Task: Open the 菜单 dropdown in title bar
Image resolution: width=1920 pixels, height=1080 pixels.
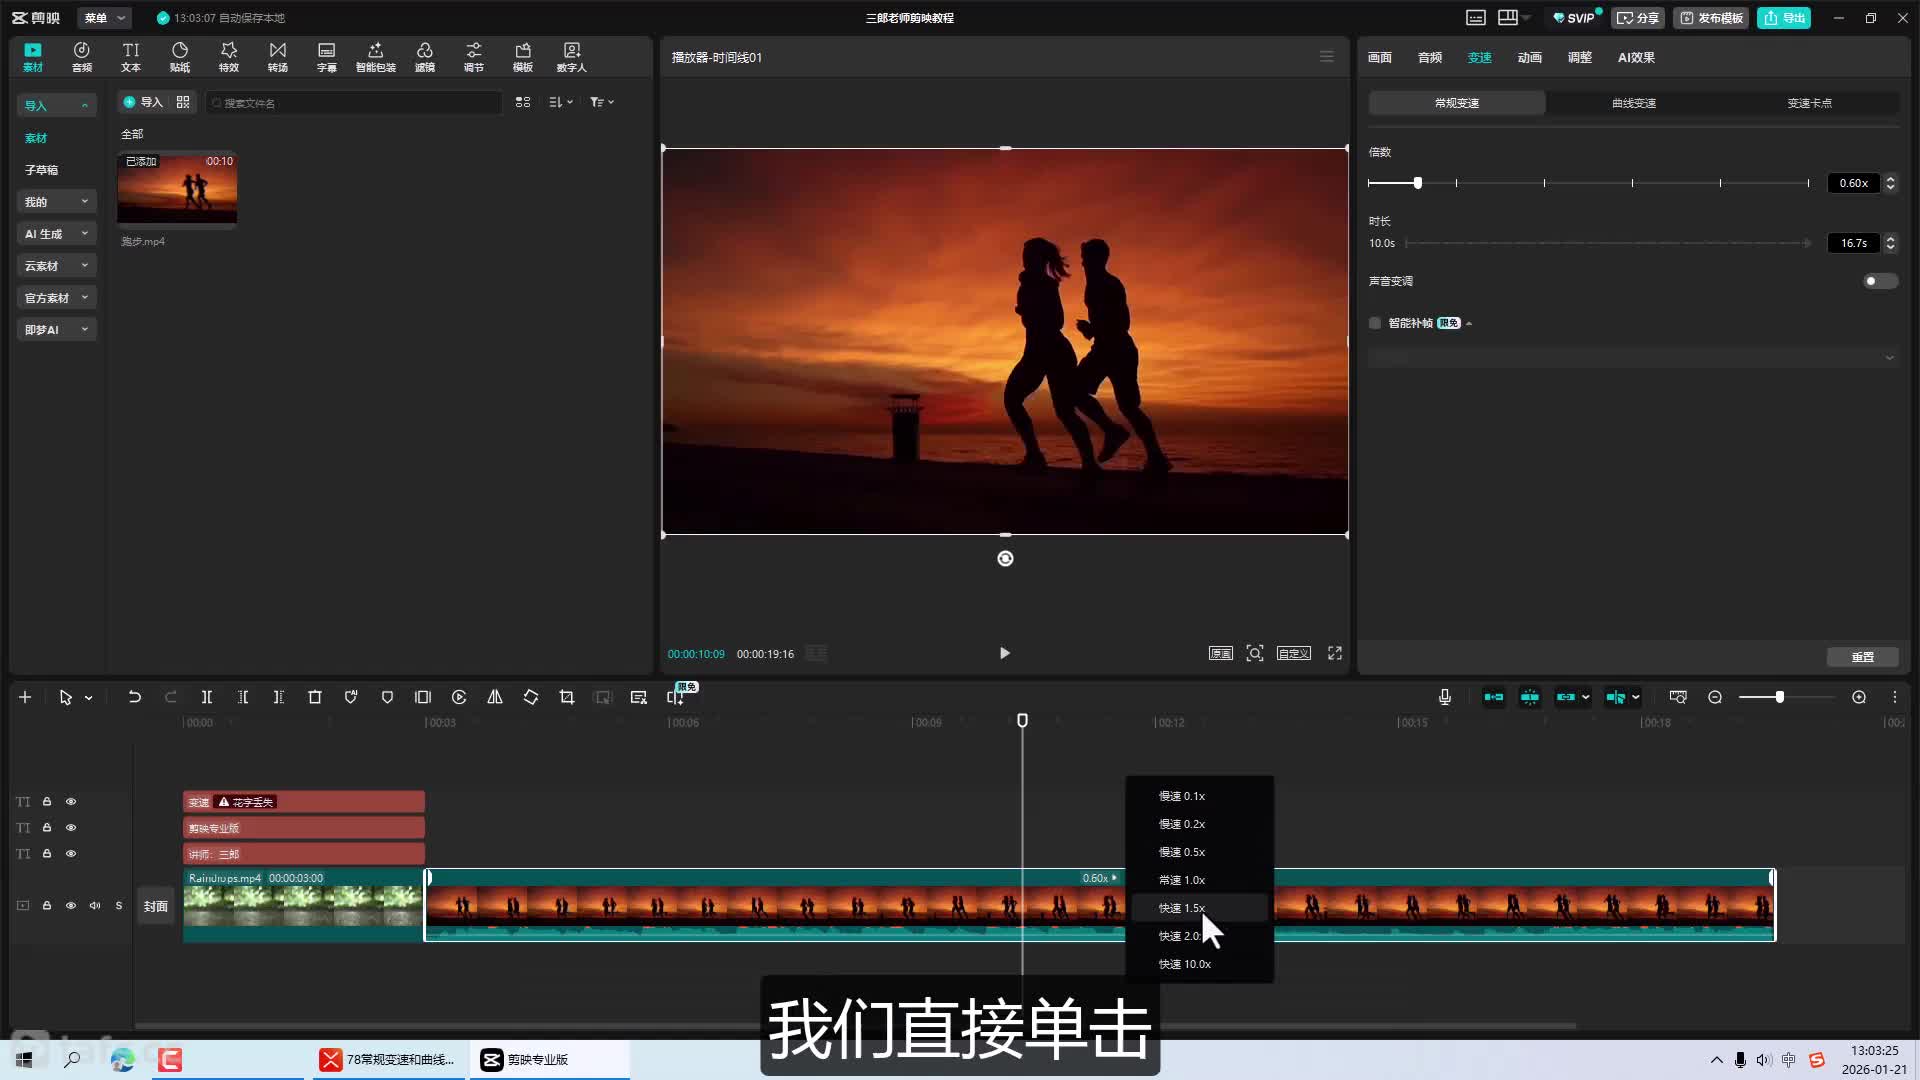Action: point(104,18)
